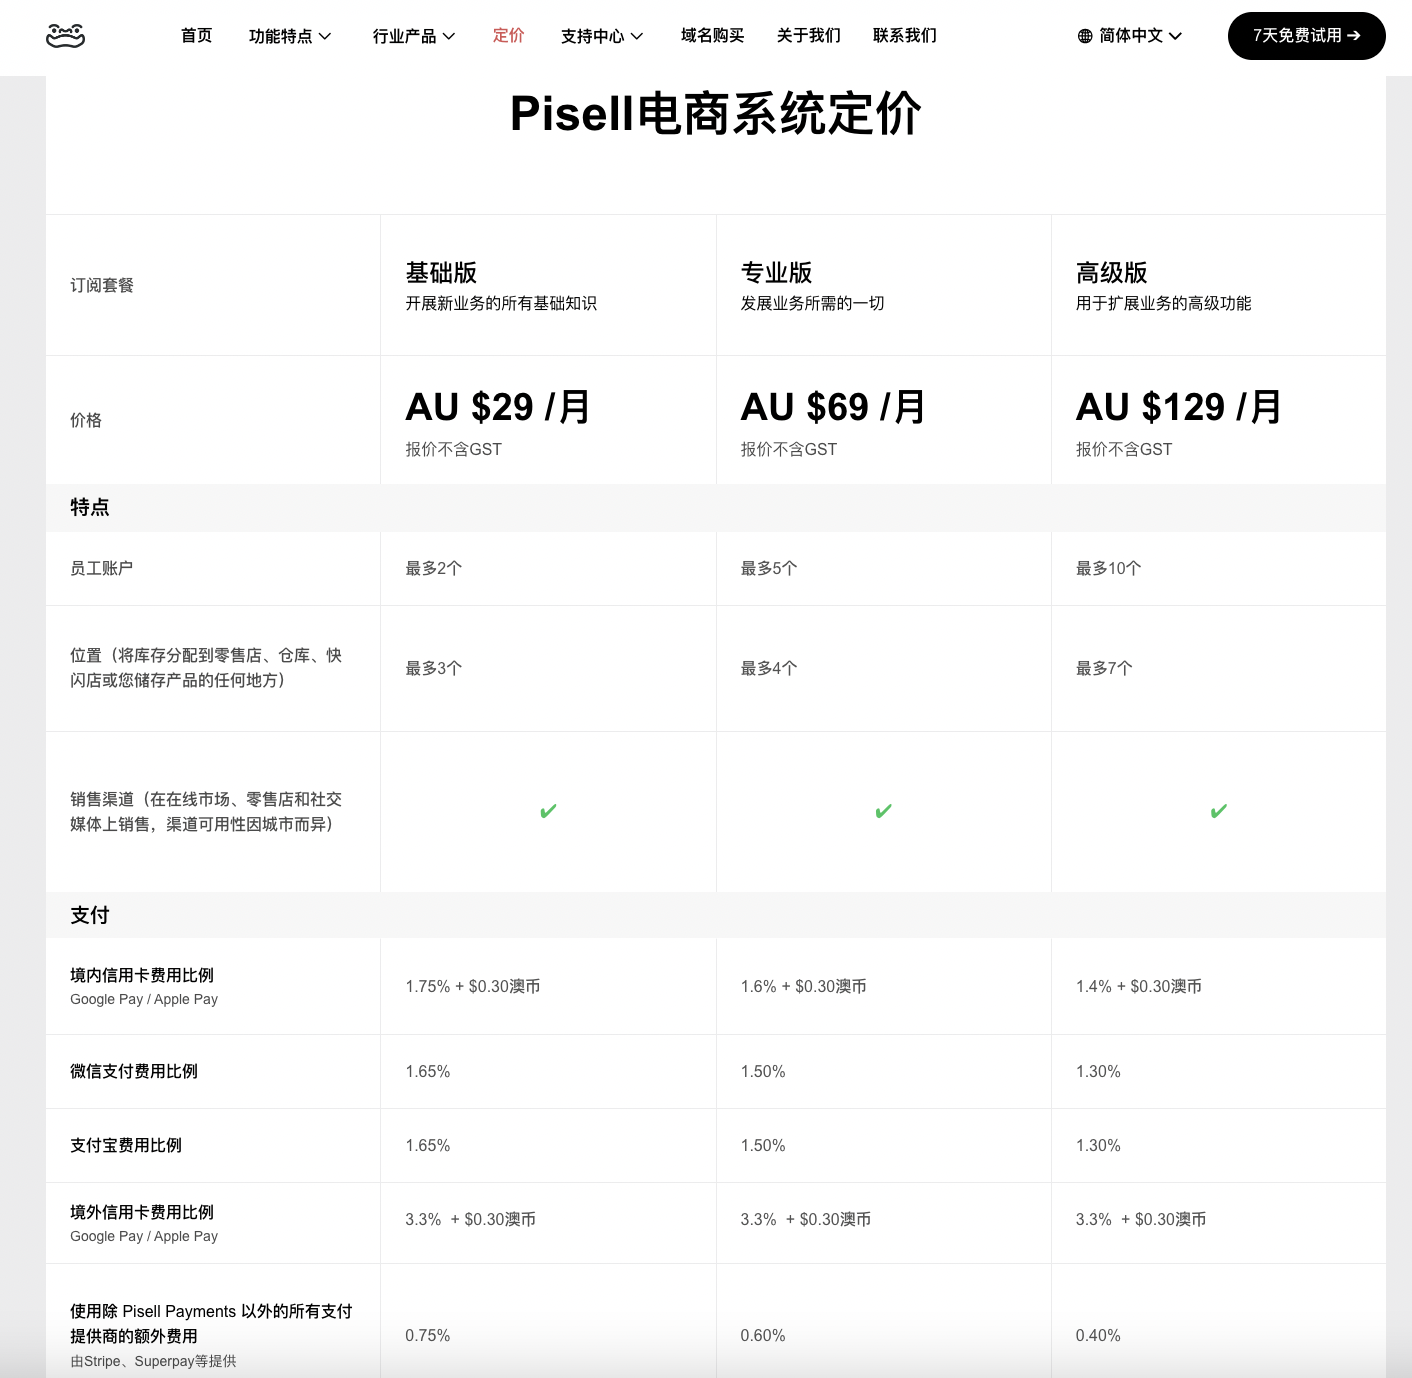
Task: Click the 0.40% extra fee cell
Action: point(1098,1335)
